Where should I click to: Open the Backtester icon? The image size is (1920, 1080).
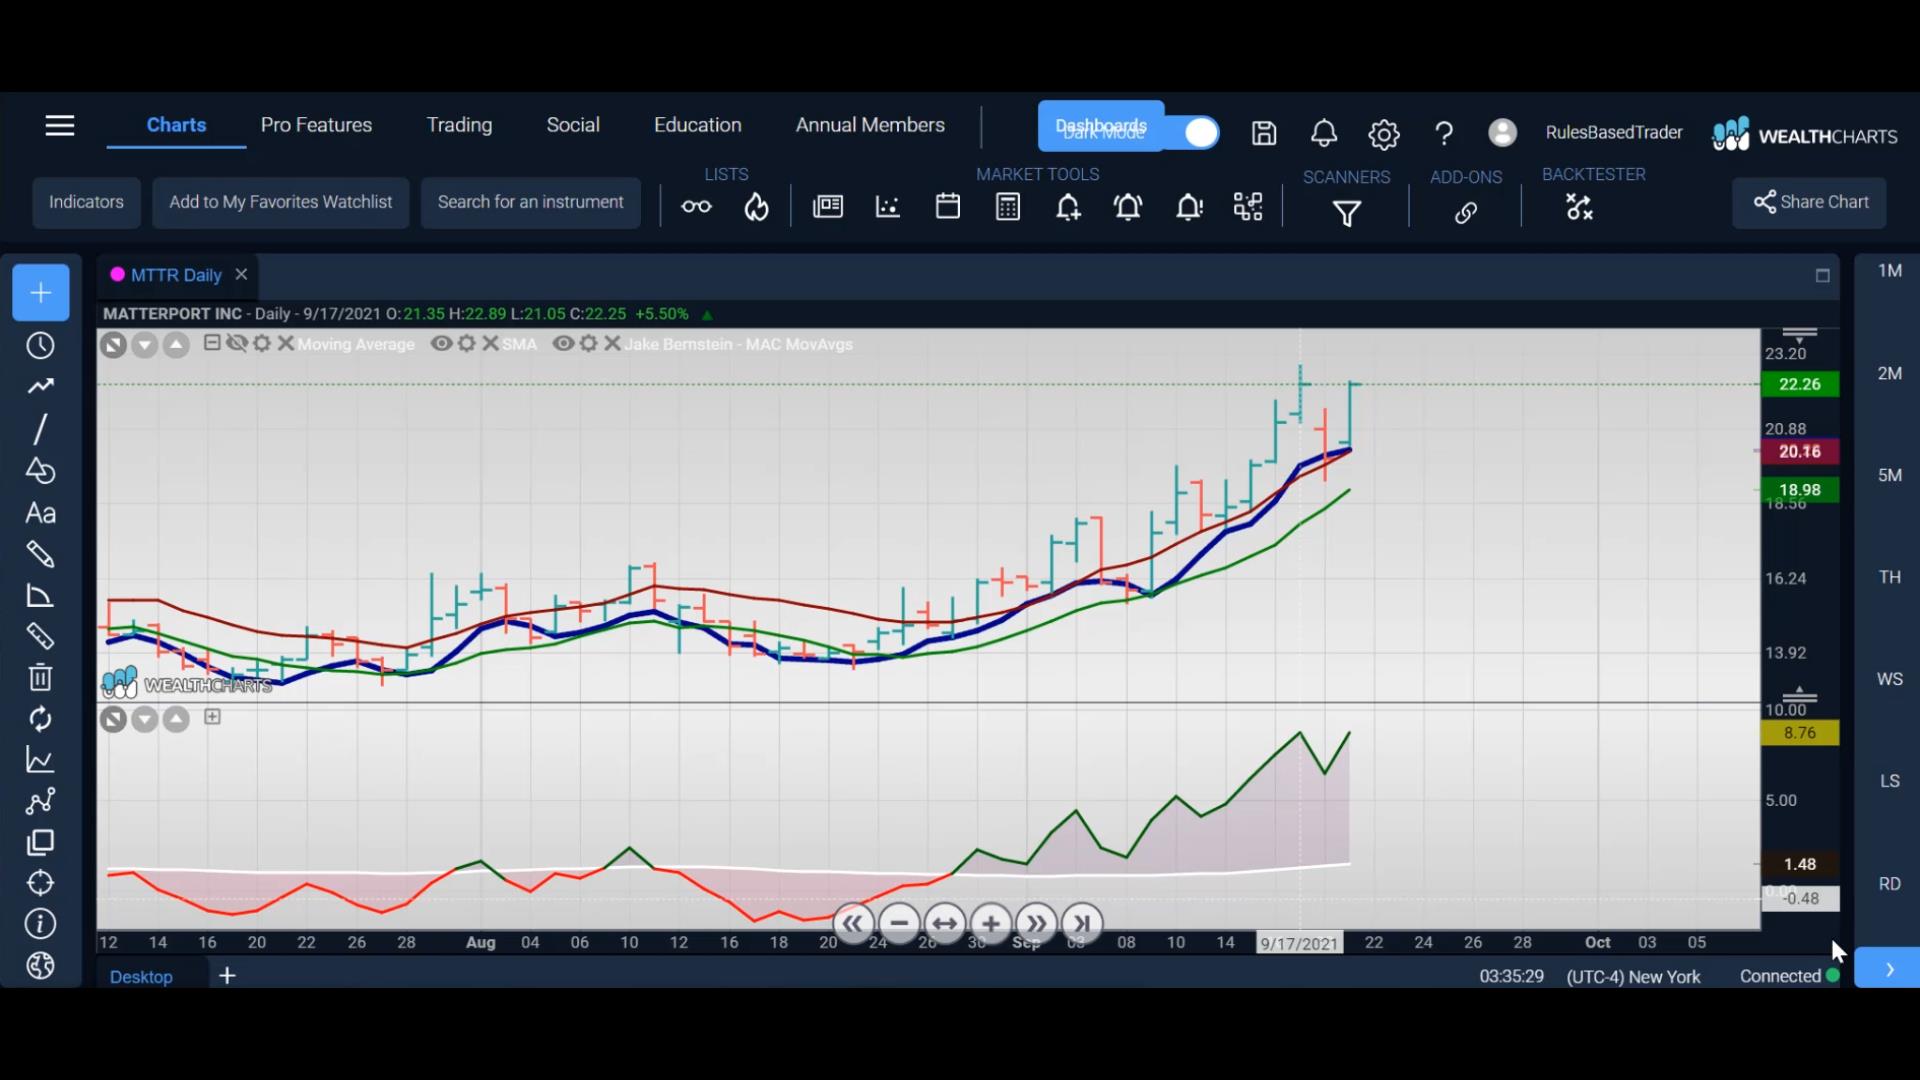point(1579,207)
